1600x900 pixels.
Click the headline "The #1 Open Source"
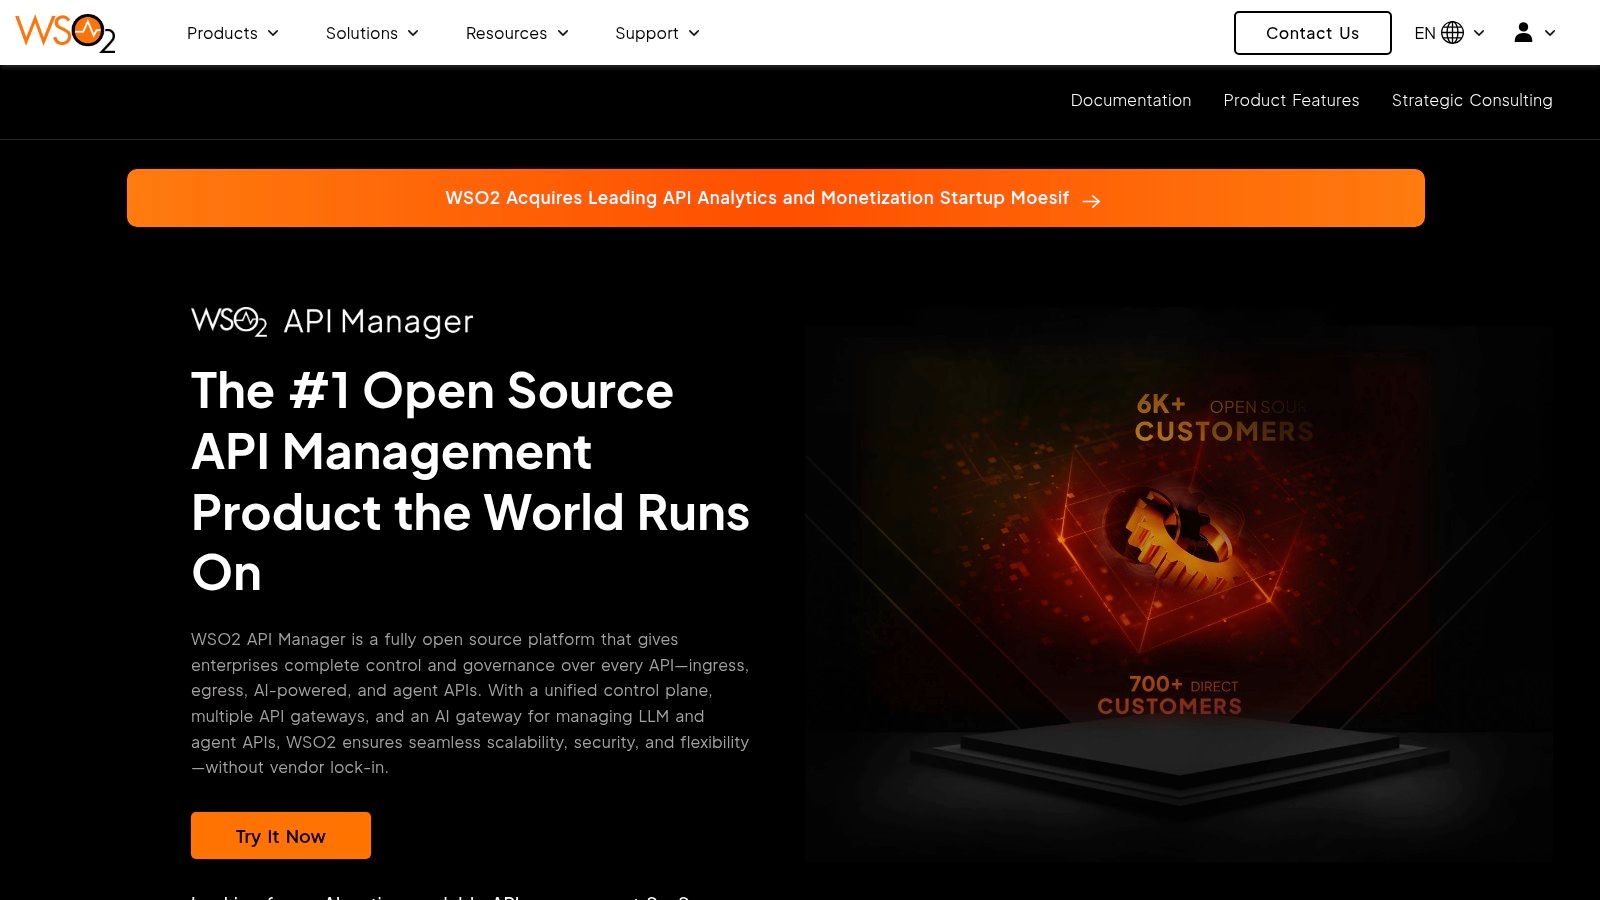[432, 391]
